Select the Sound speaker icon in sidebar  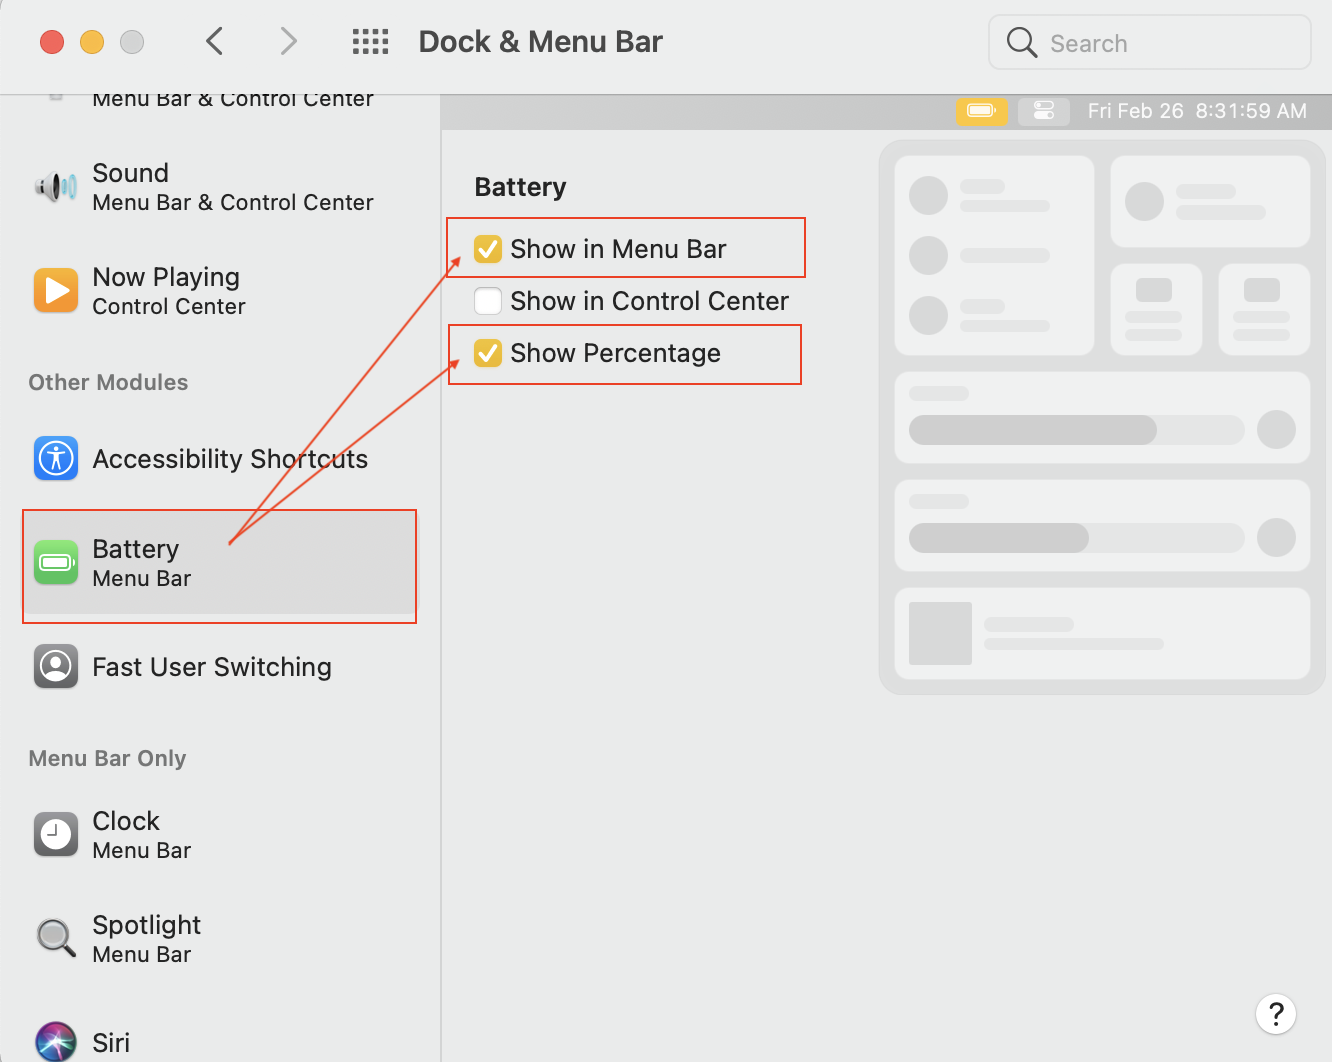[x=56, y=187]
